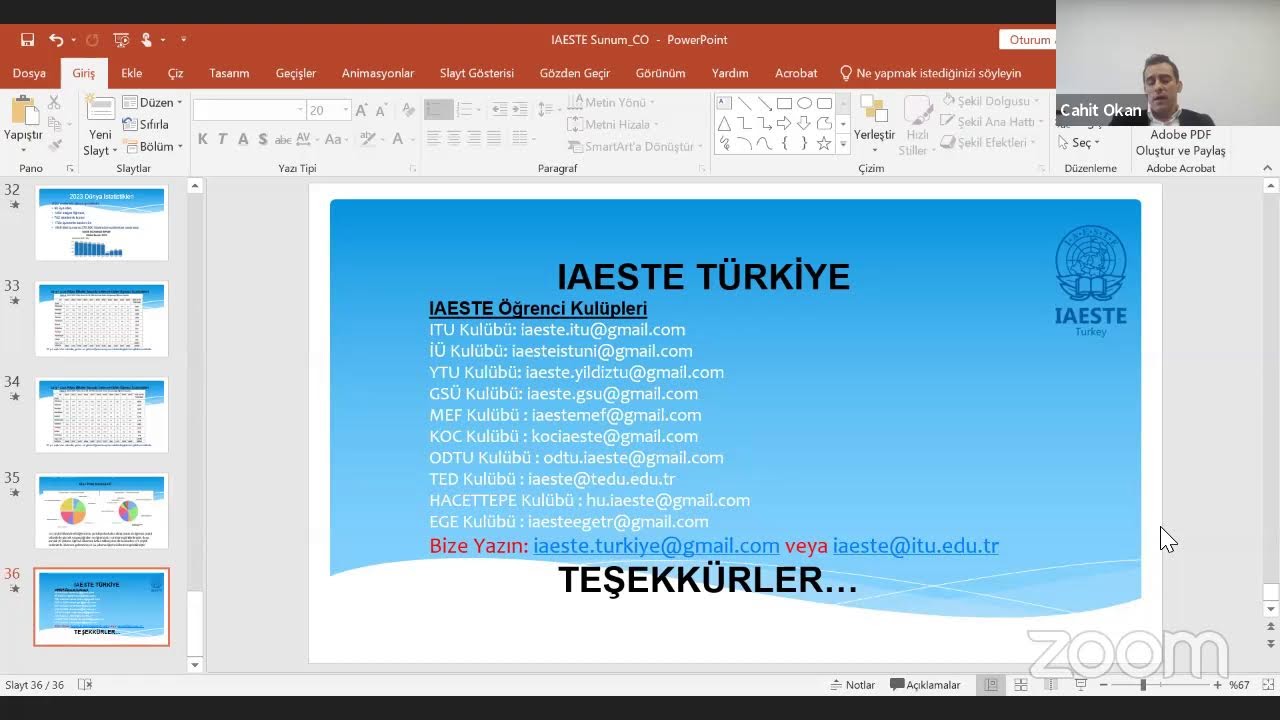Screen dimensions: 1280x720
Task: Click the Redo icon in quick access toolbar
Action: coord(92,40)
